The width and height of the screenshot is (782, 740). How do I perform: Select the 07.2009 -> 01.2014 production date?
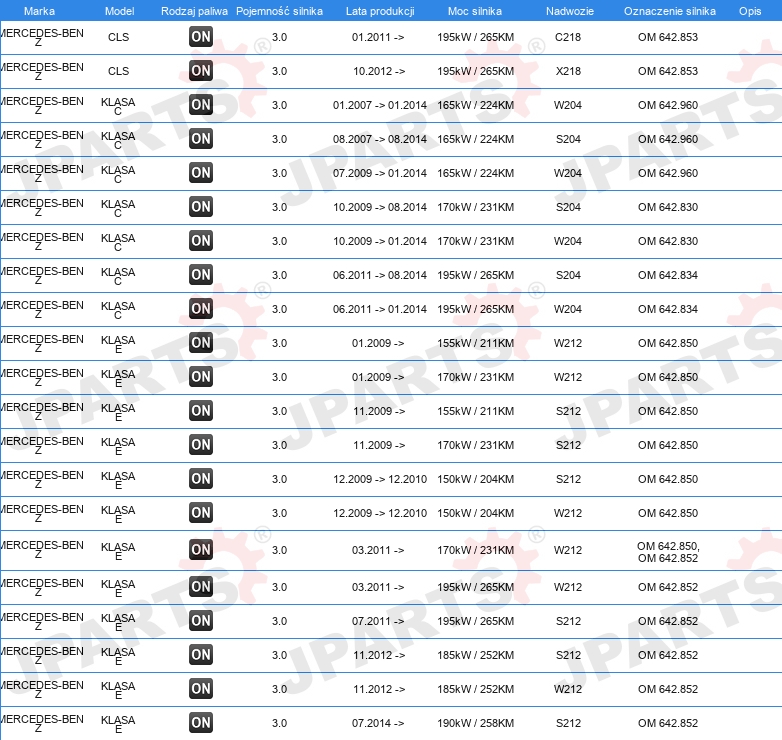tap(380, 173)
